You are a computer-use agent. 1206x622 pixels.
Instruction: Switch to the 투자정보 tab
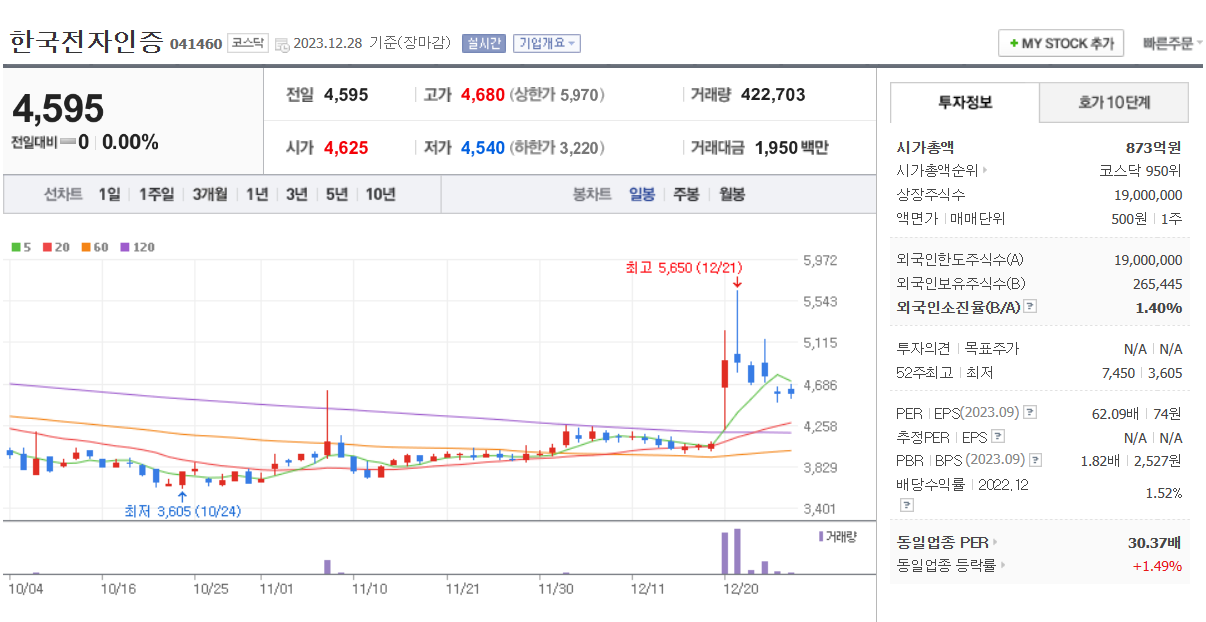[965, 103]
